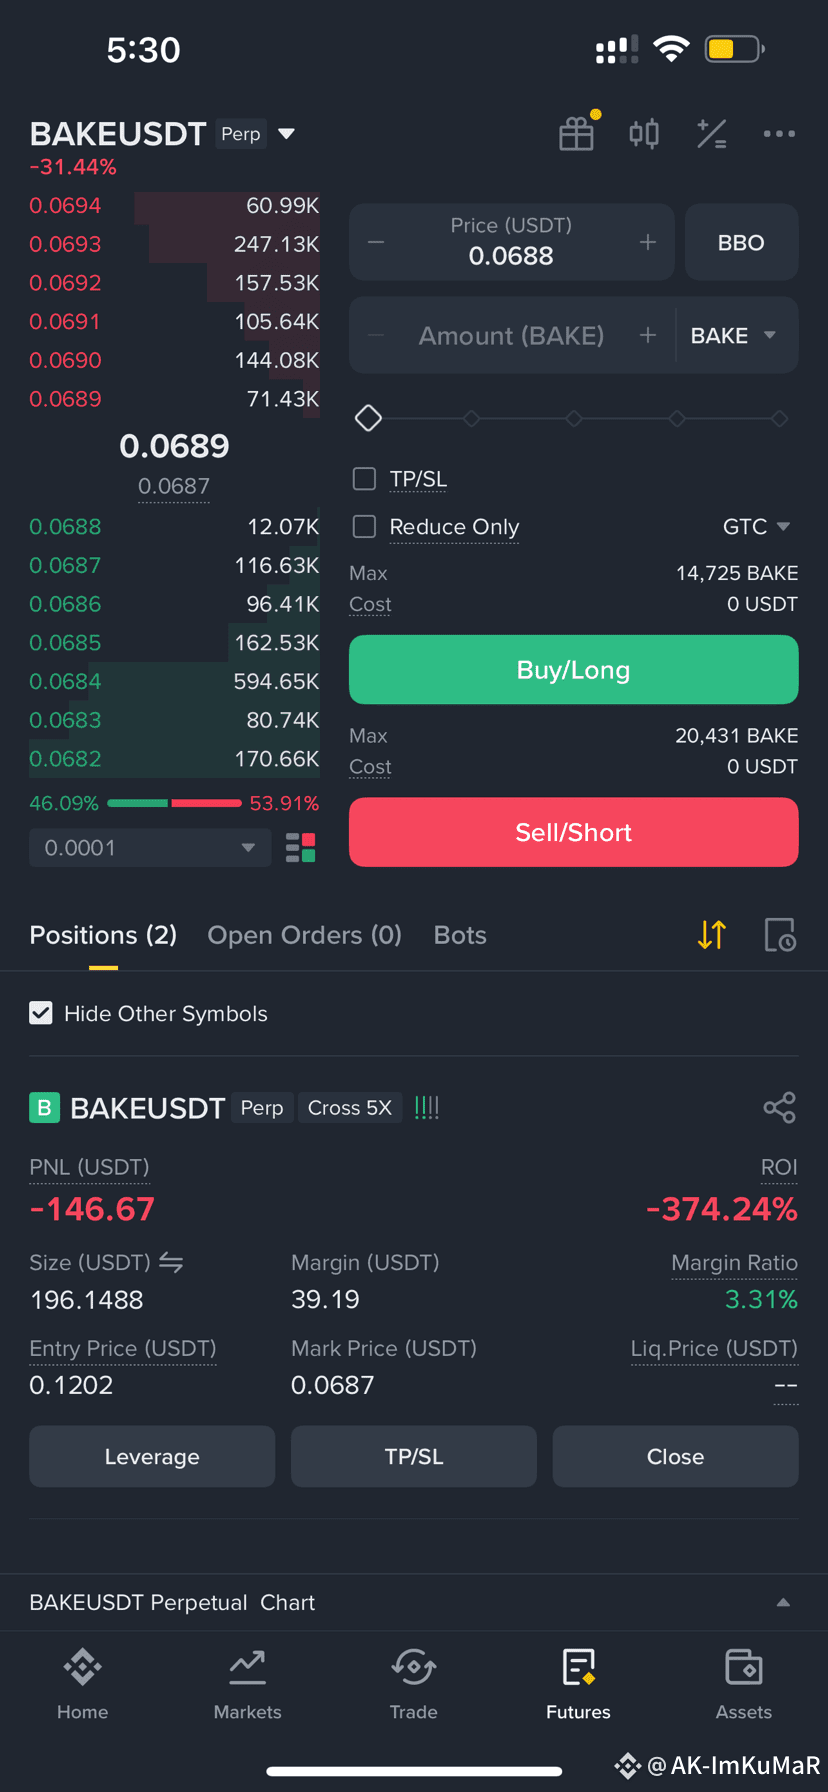Open the calculator percent icon
This screenshot has height=1792, width=828.
[x=712, y=133]
